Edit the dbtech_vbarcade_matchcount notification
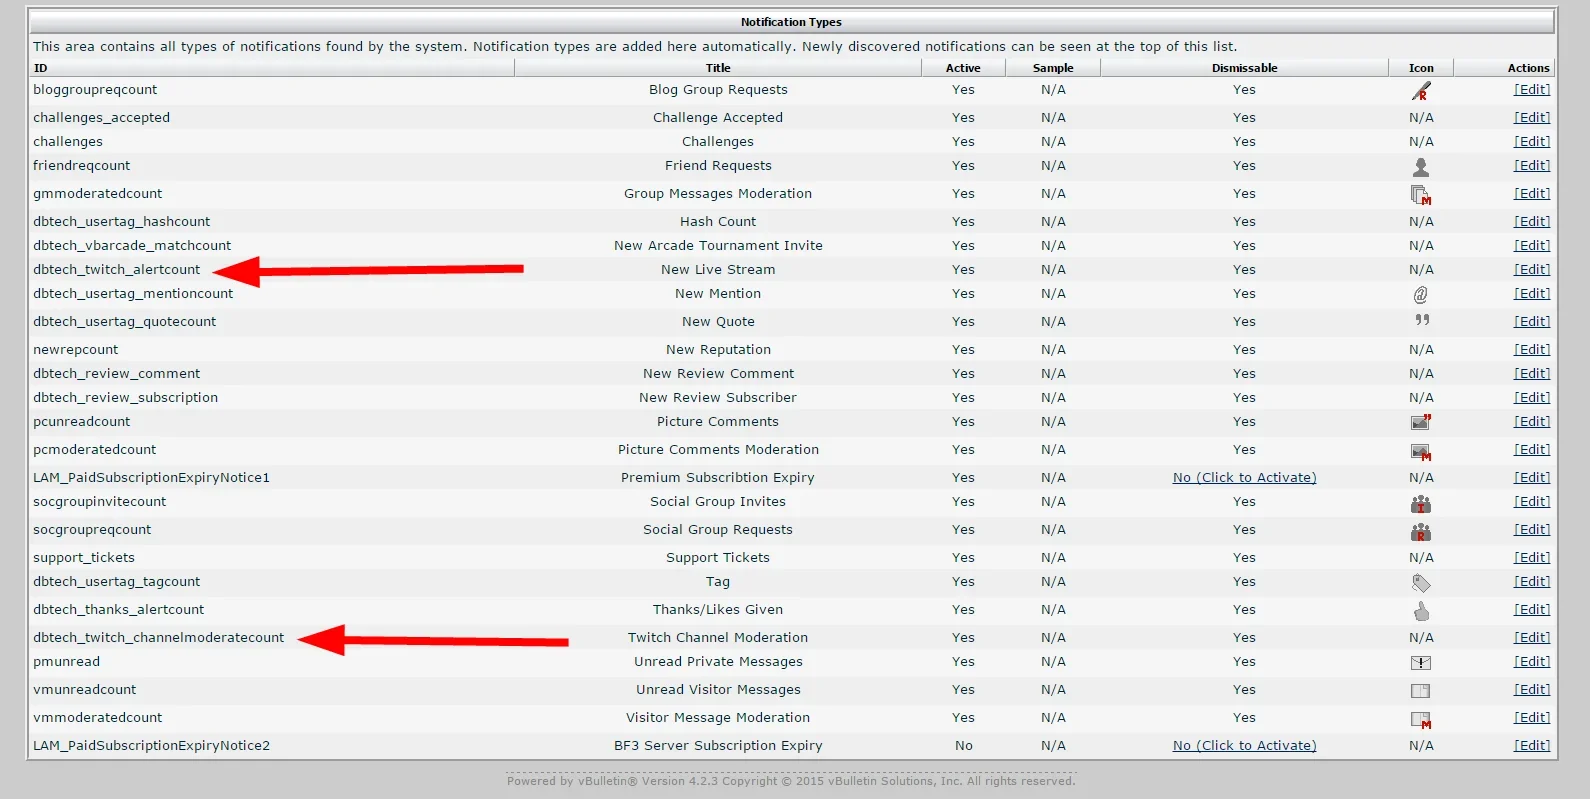Viewport: 1590px width, 799px height. click(1532, 245)
